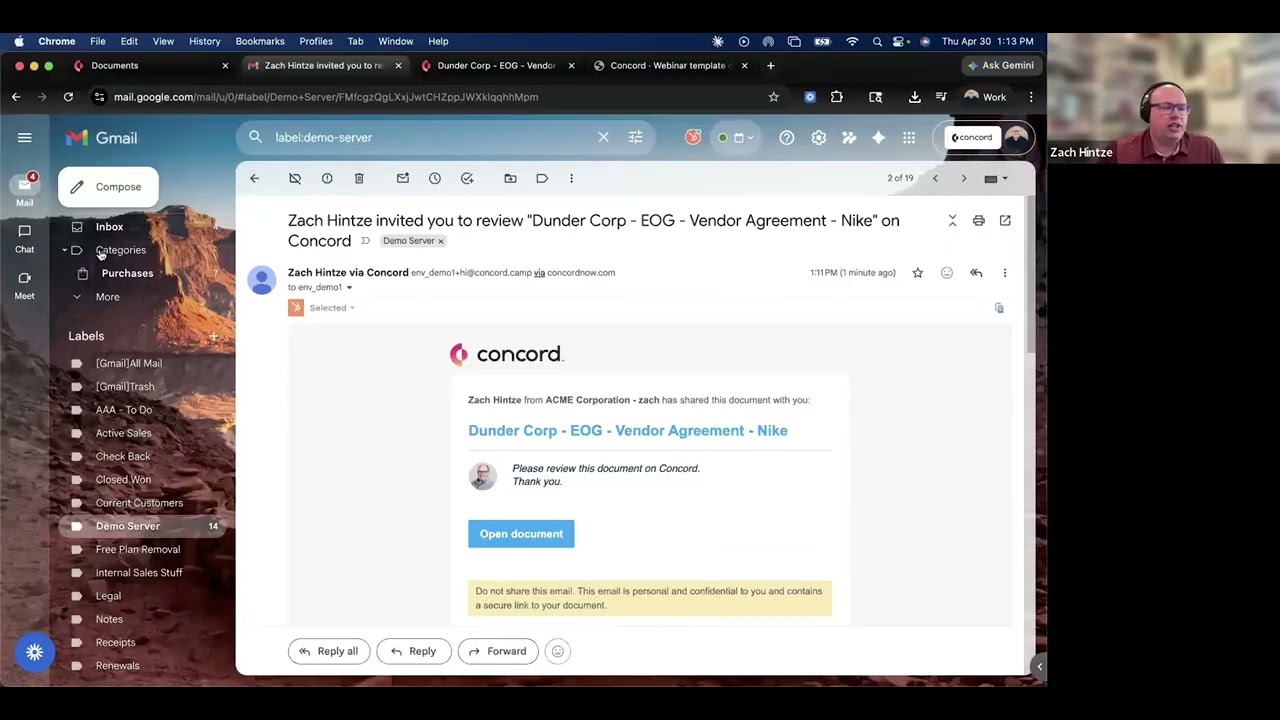Open input tools dropdown in toolbar
This screenshot has width=1280, height=720.
click(x=996, y=179)
